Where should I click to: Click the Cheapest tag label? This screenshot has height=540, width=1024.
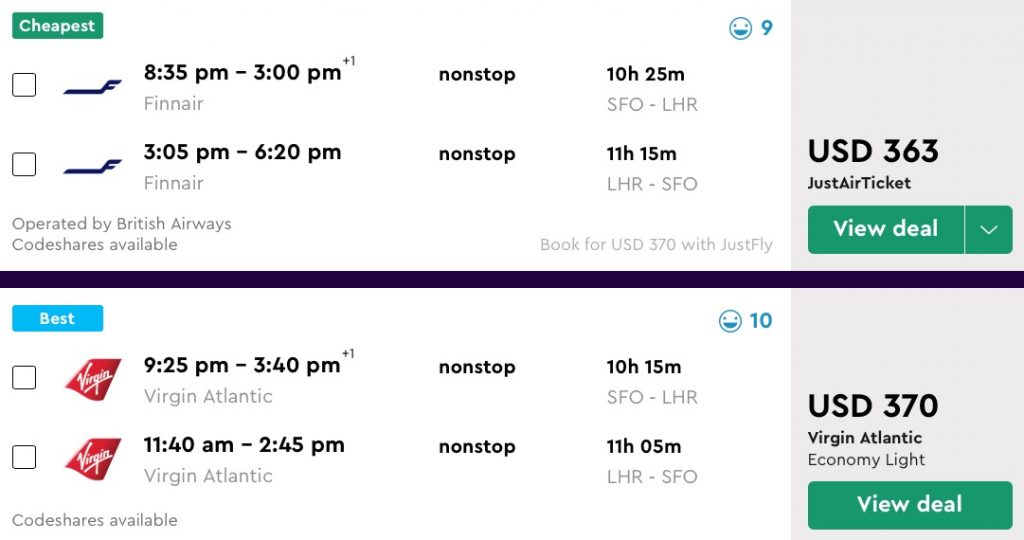coord(57,26)
